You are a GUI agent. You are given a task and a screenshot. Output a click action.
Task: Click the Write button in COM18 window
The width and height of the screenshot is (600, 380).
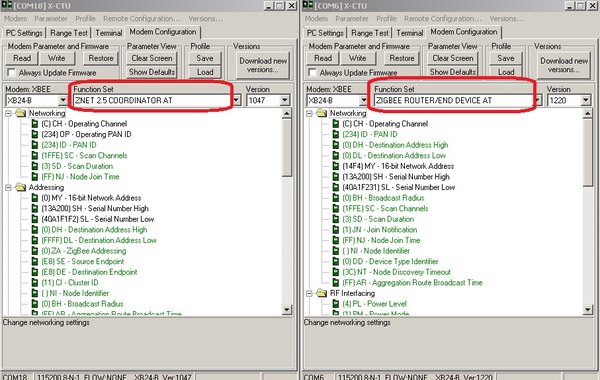57,58
